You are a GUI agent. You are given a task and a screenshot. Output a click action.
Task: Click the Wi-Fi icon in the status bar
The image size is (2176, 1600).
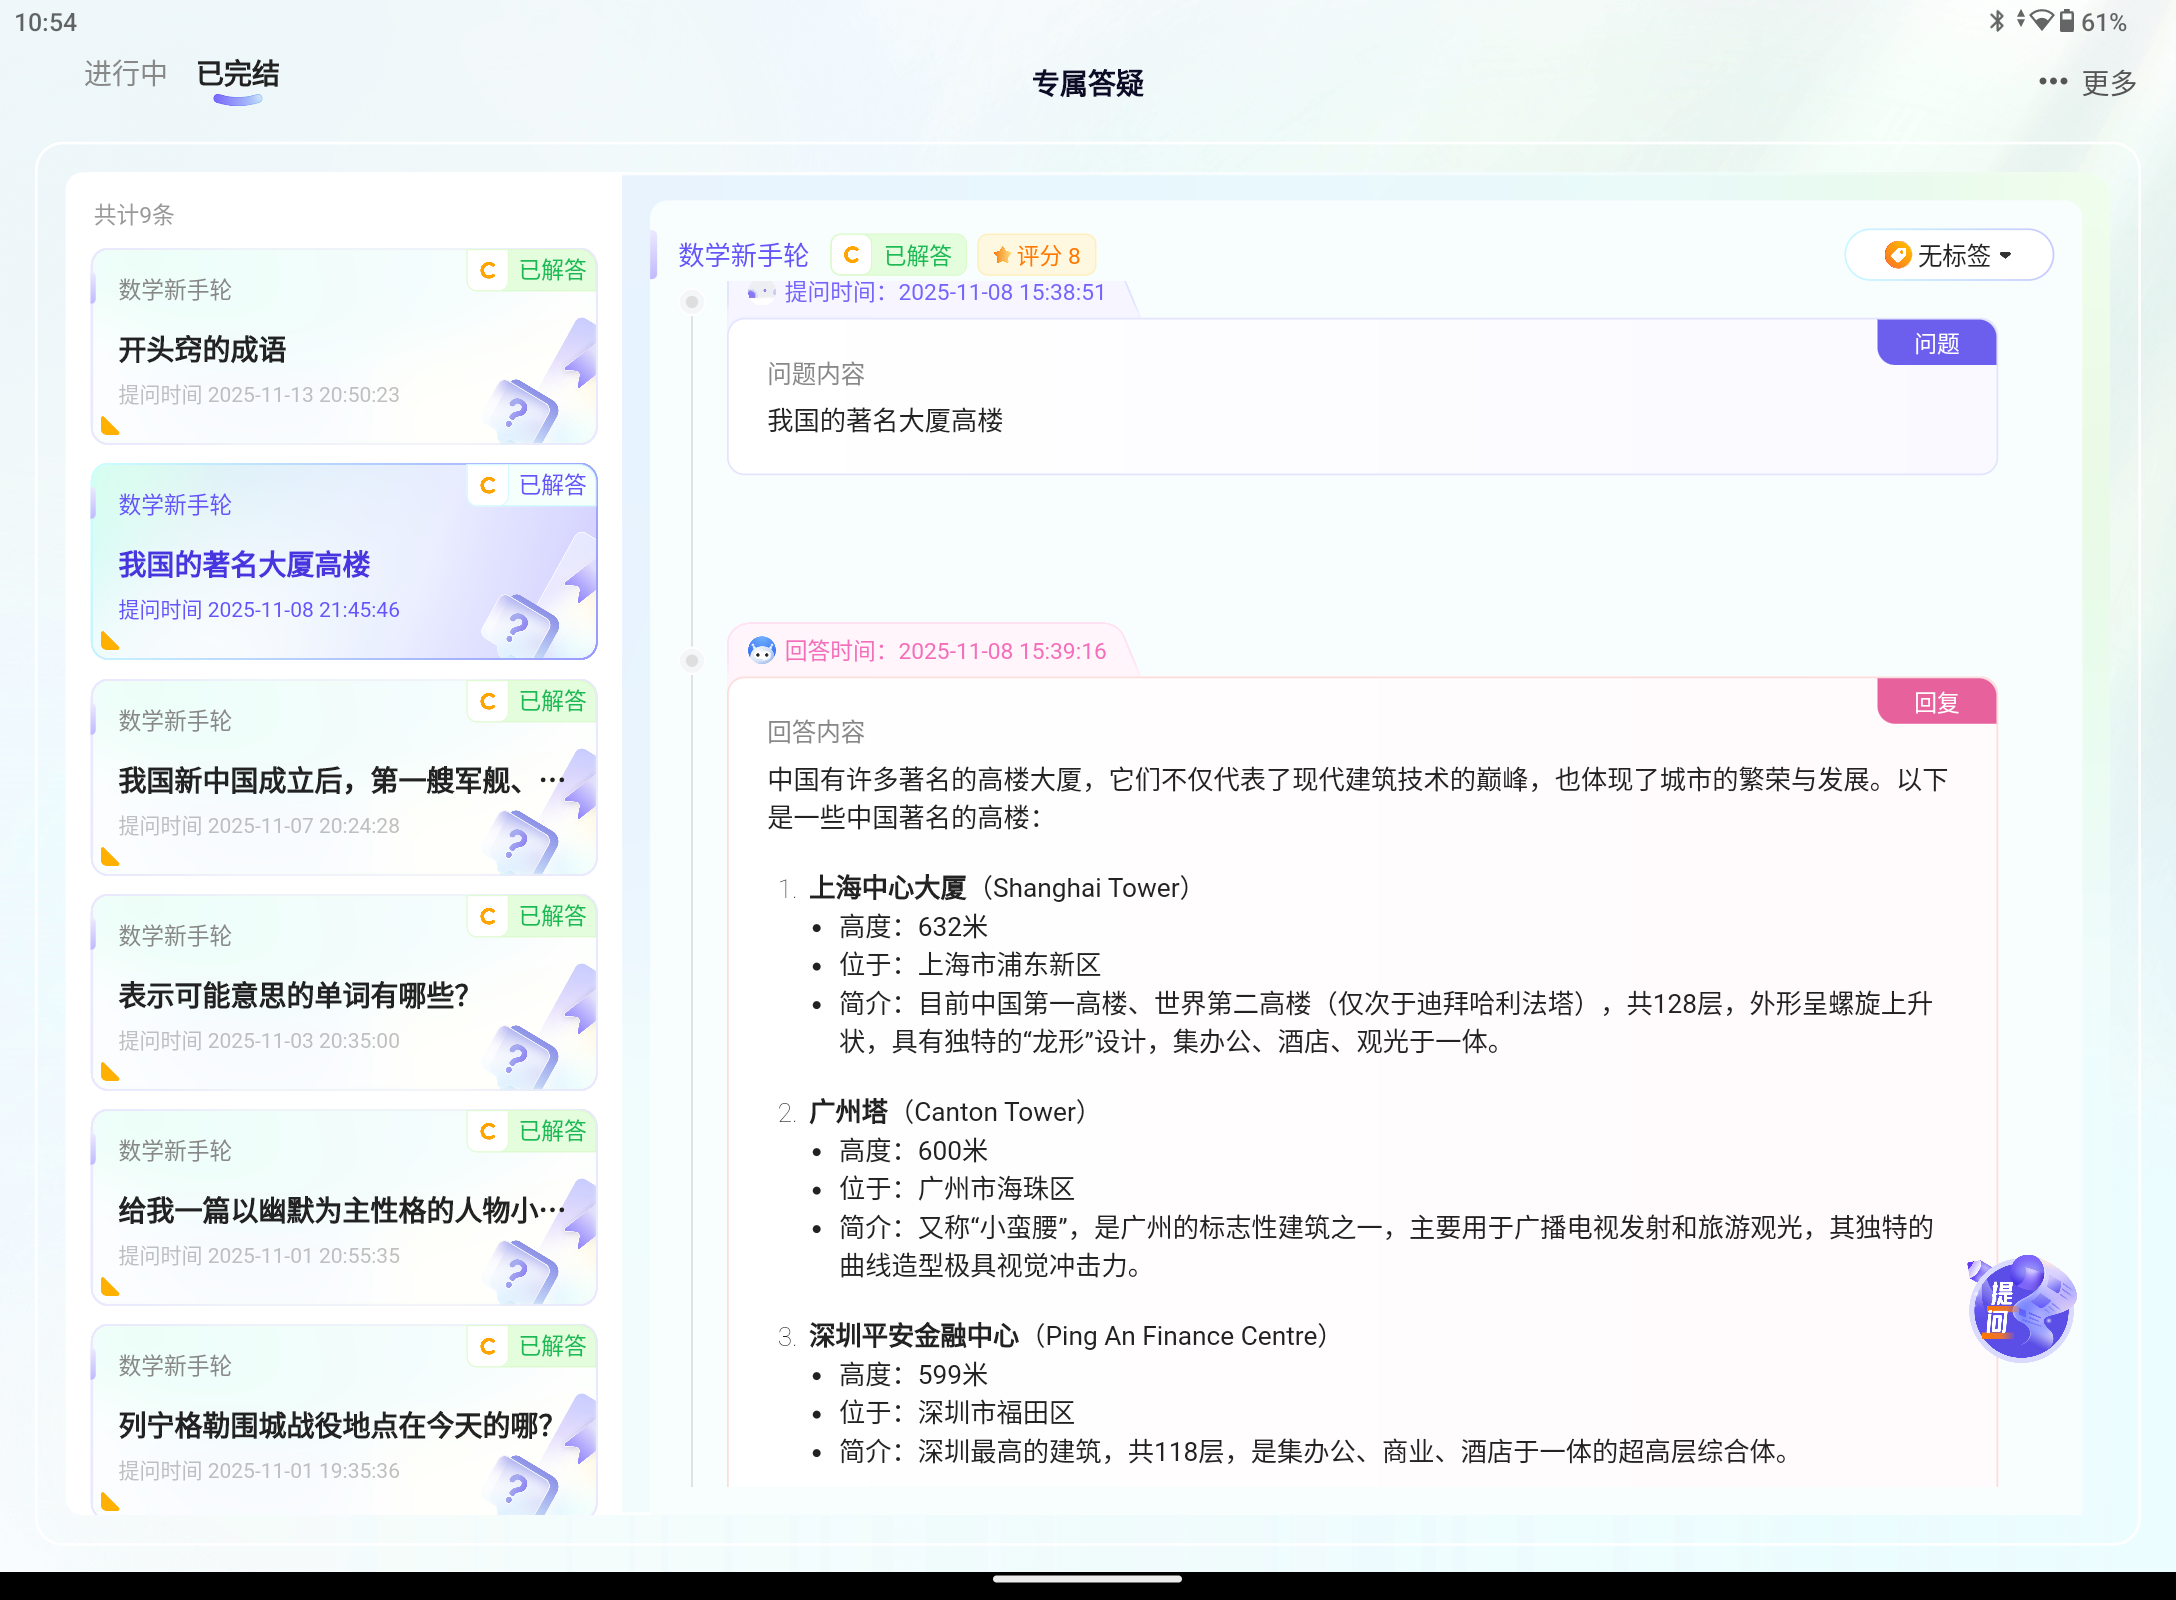2039,21
